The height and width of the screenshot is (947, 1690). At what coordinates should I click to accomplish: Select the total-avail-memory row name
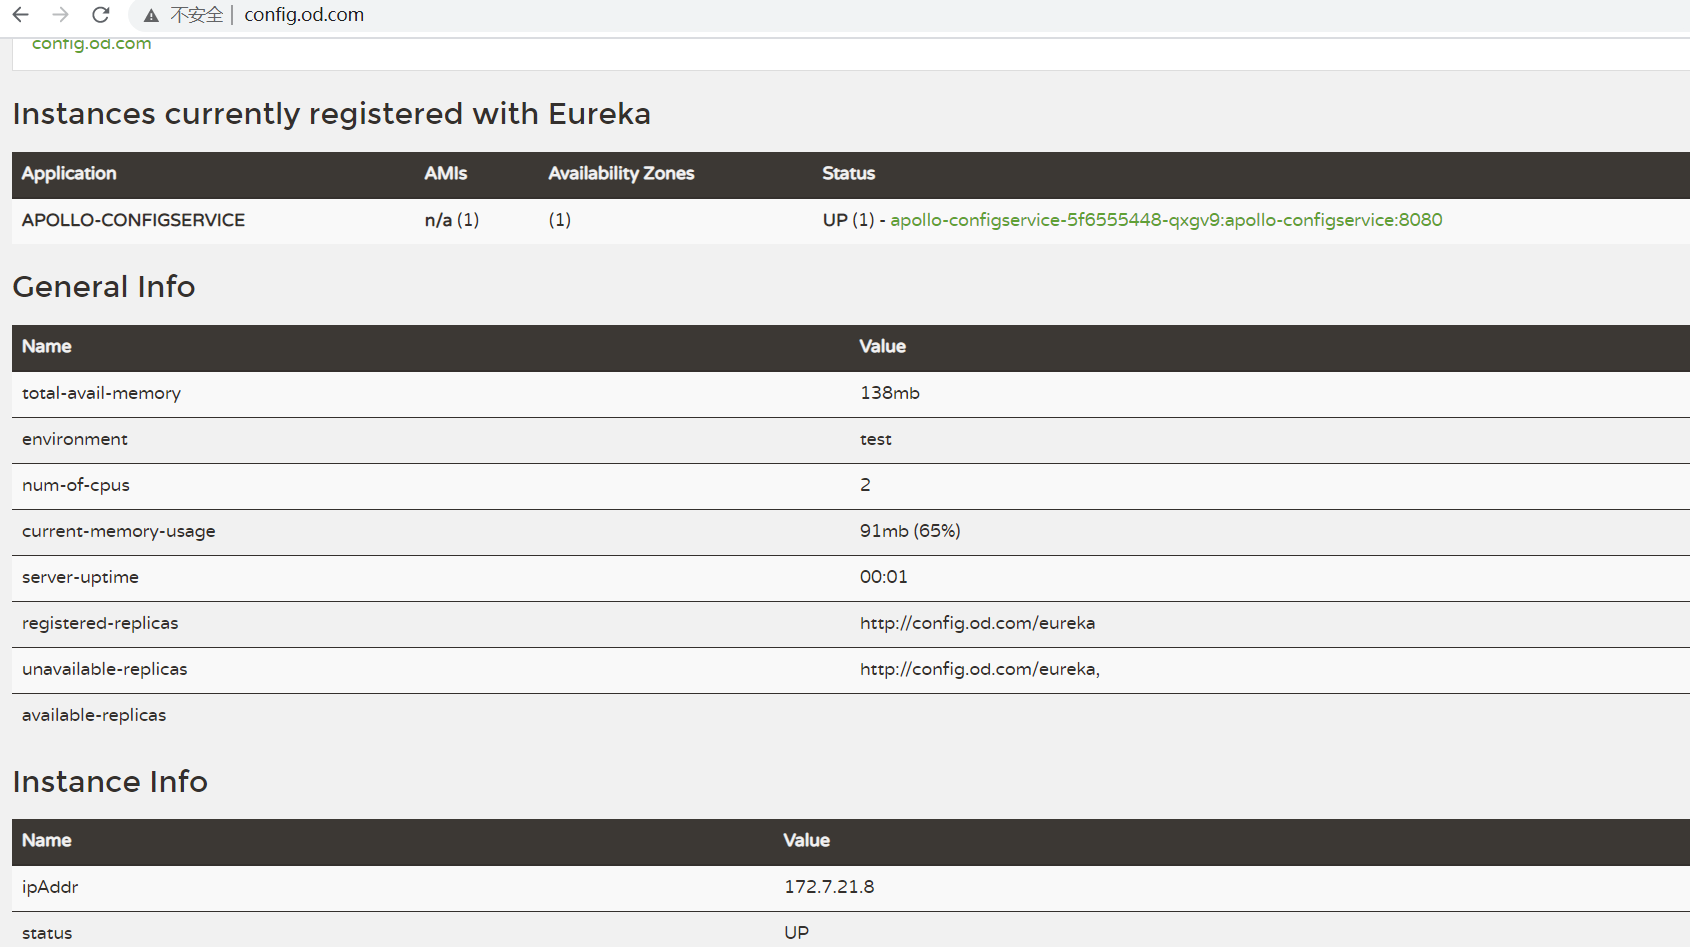(x=101, y=393)
